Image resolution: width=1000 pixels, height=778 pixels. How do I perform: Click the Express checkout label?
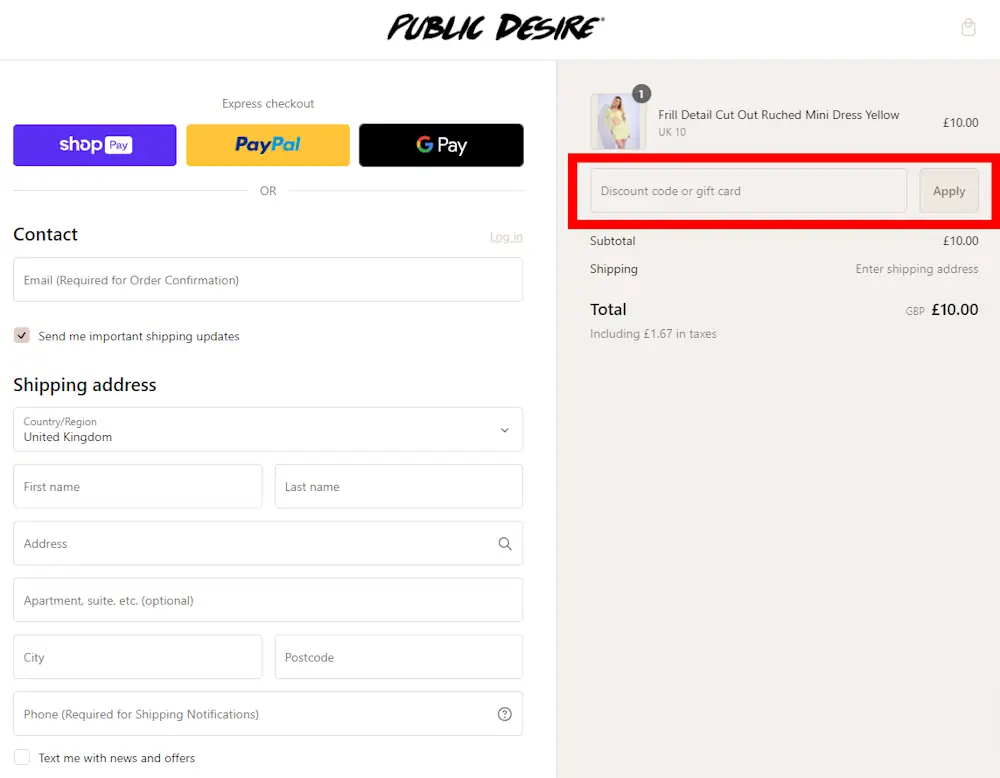[268, 103]
